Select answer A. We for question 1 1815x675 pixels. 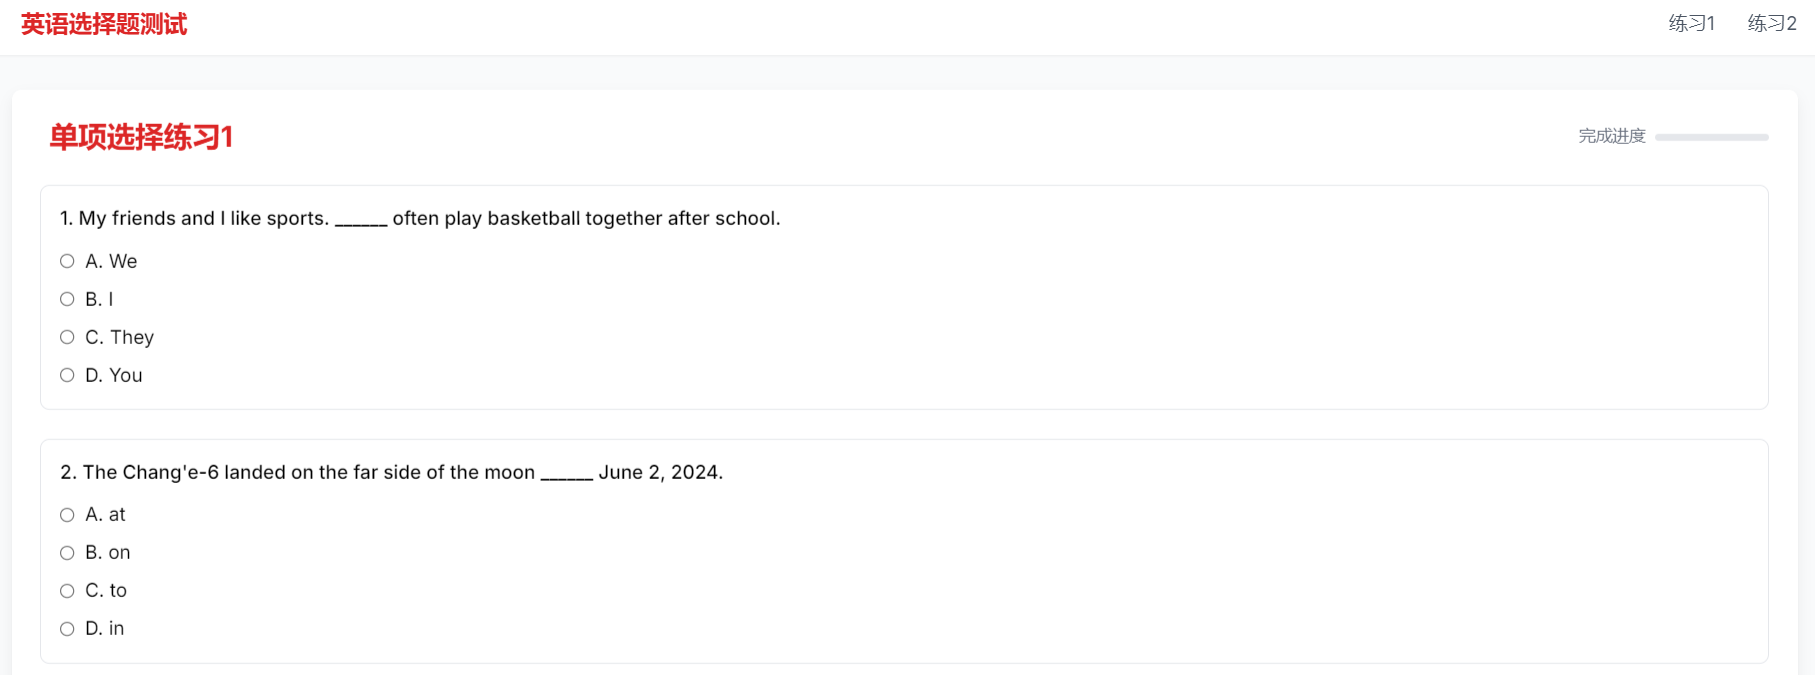67,261
